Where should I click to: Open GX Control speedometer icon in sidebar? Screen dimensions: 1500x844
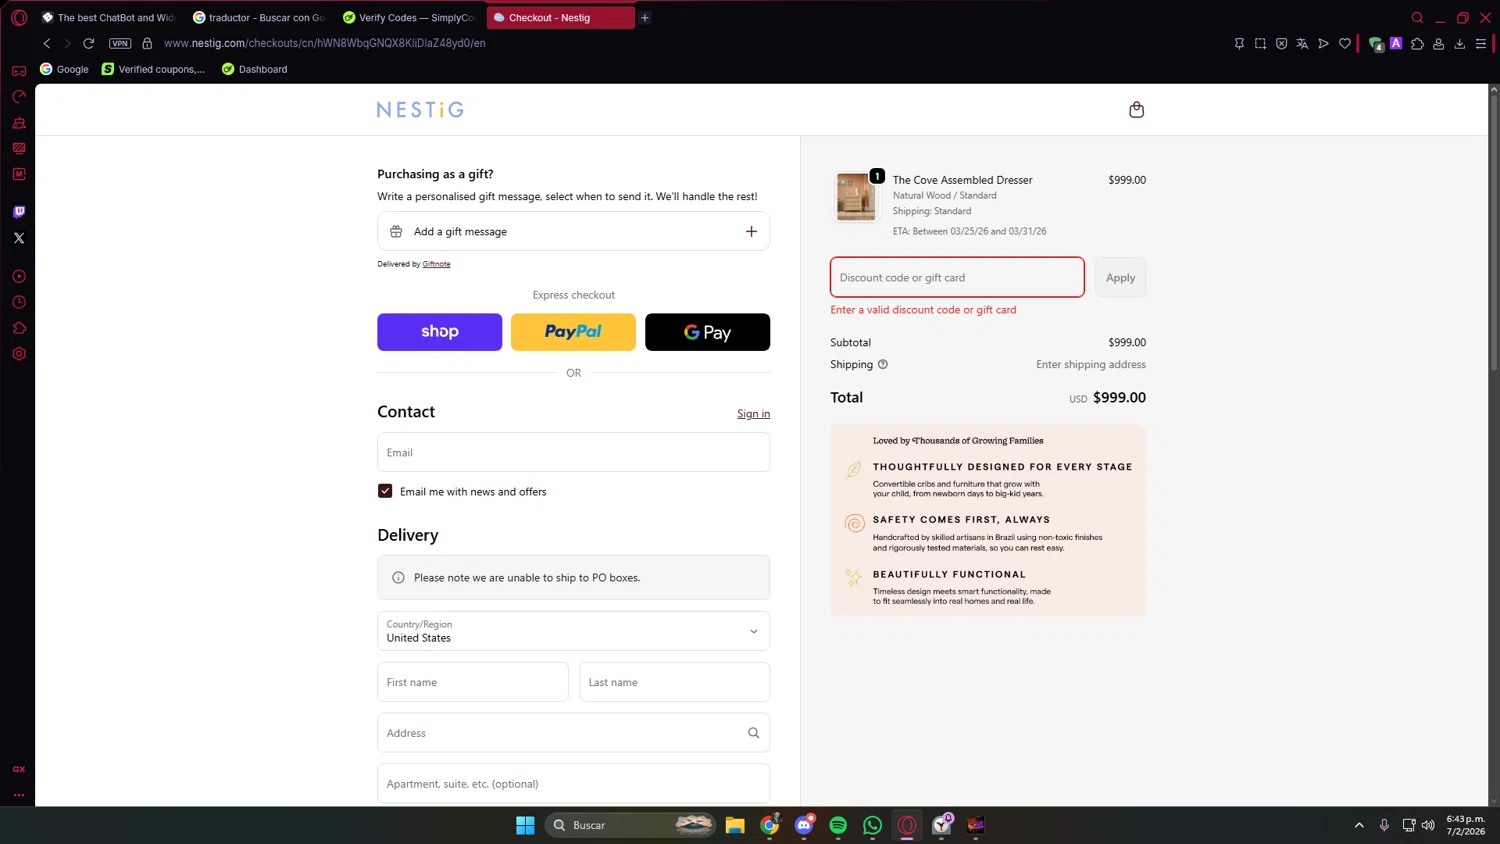tap(19, 97)
